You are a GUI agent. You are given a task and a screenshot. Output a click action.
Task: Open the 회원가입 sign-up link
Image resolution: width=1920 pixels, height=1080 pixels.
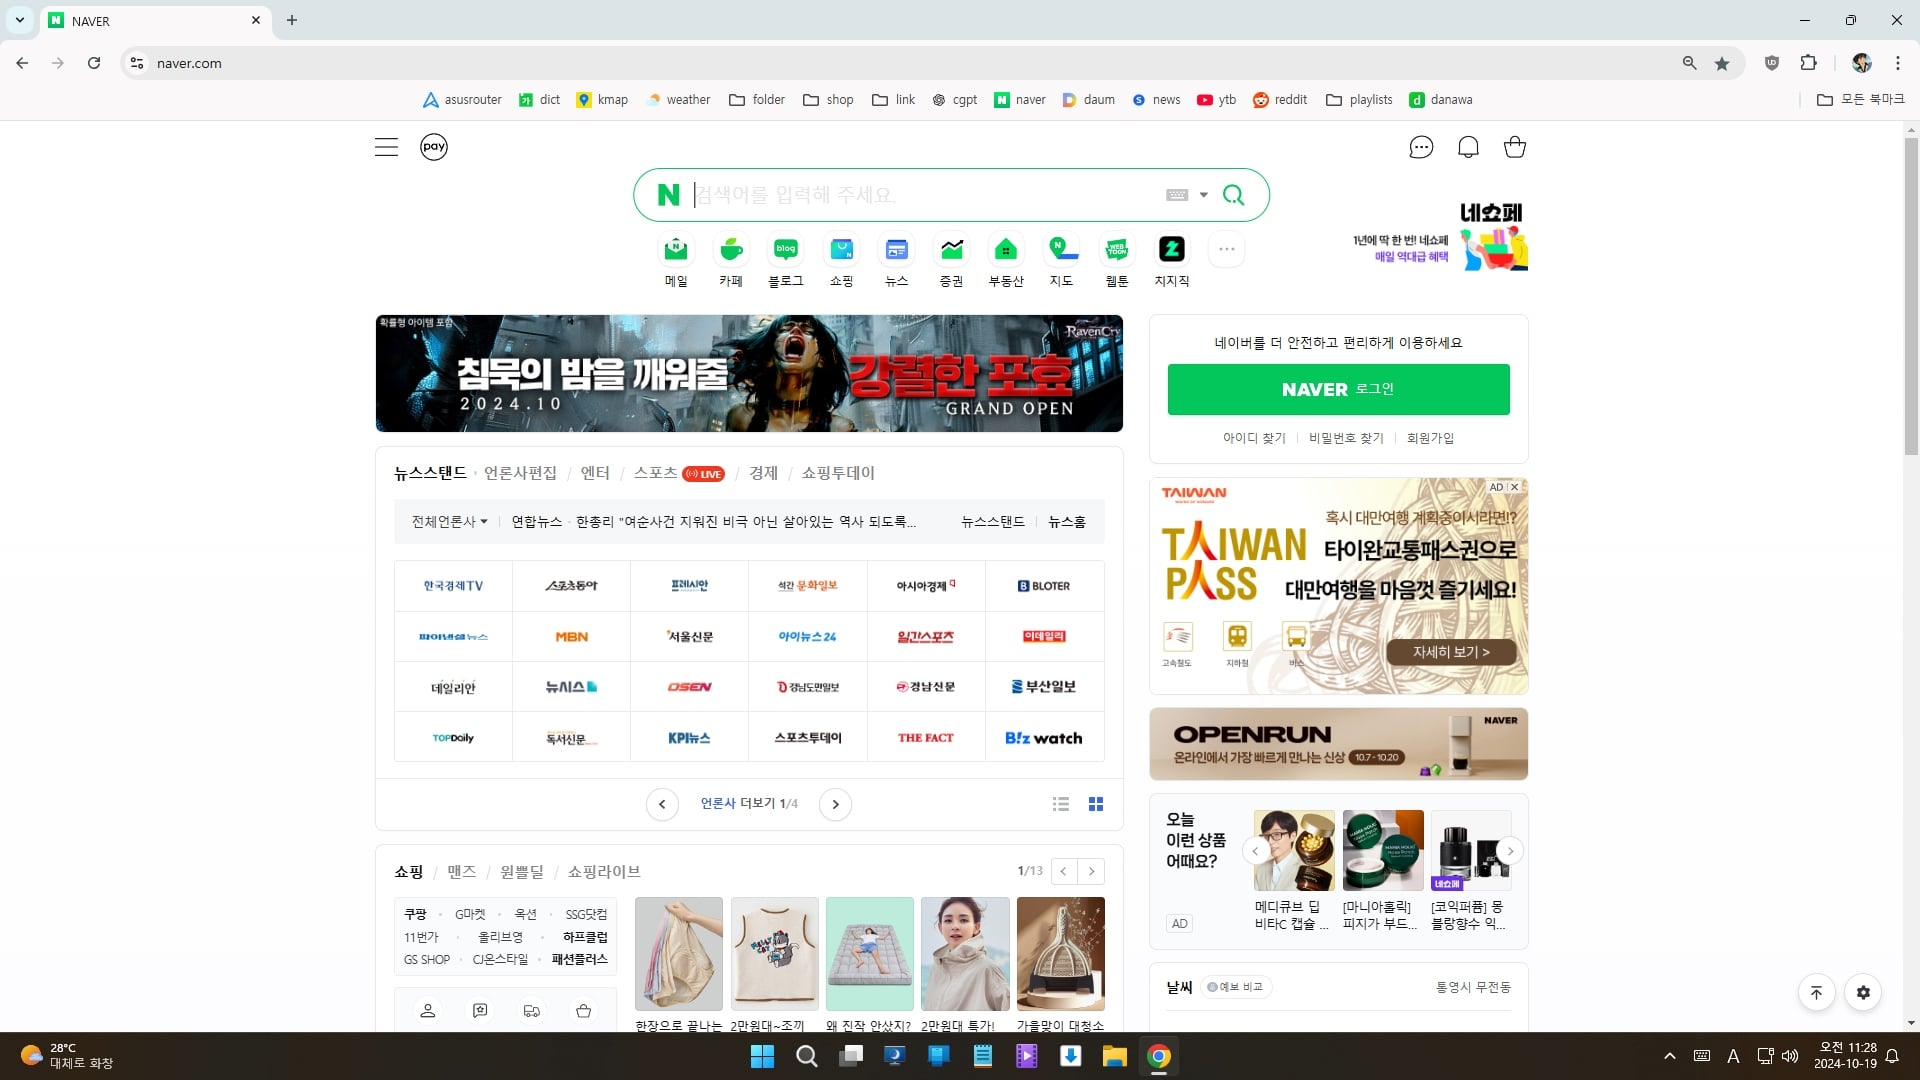coord(1430,438)
